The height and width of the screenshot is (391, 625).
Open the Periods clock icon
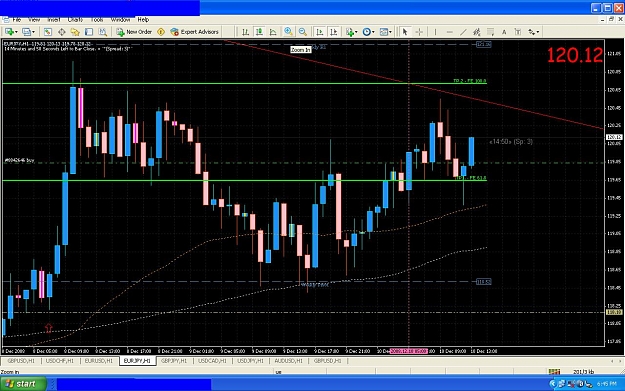click(366, 32)
